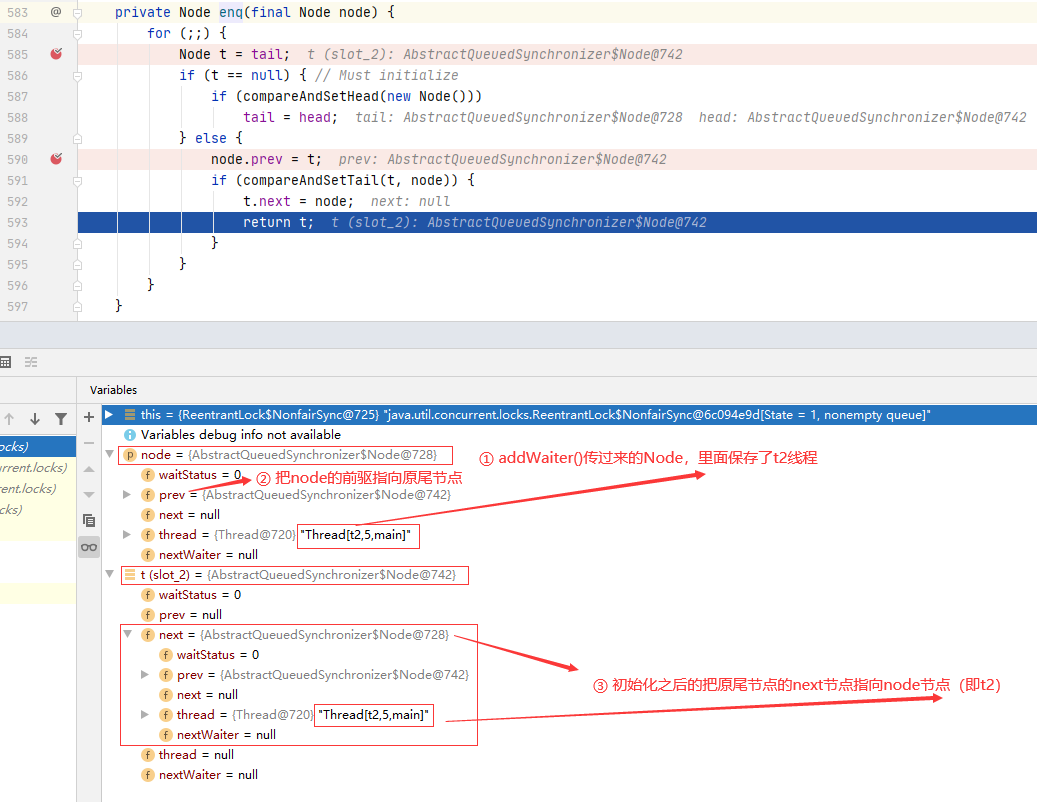Click the duplicate watch icon

89,520
